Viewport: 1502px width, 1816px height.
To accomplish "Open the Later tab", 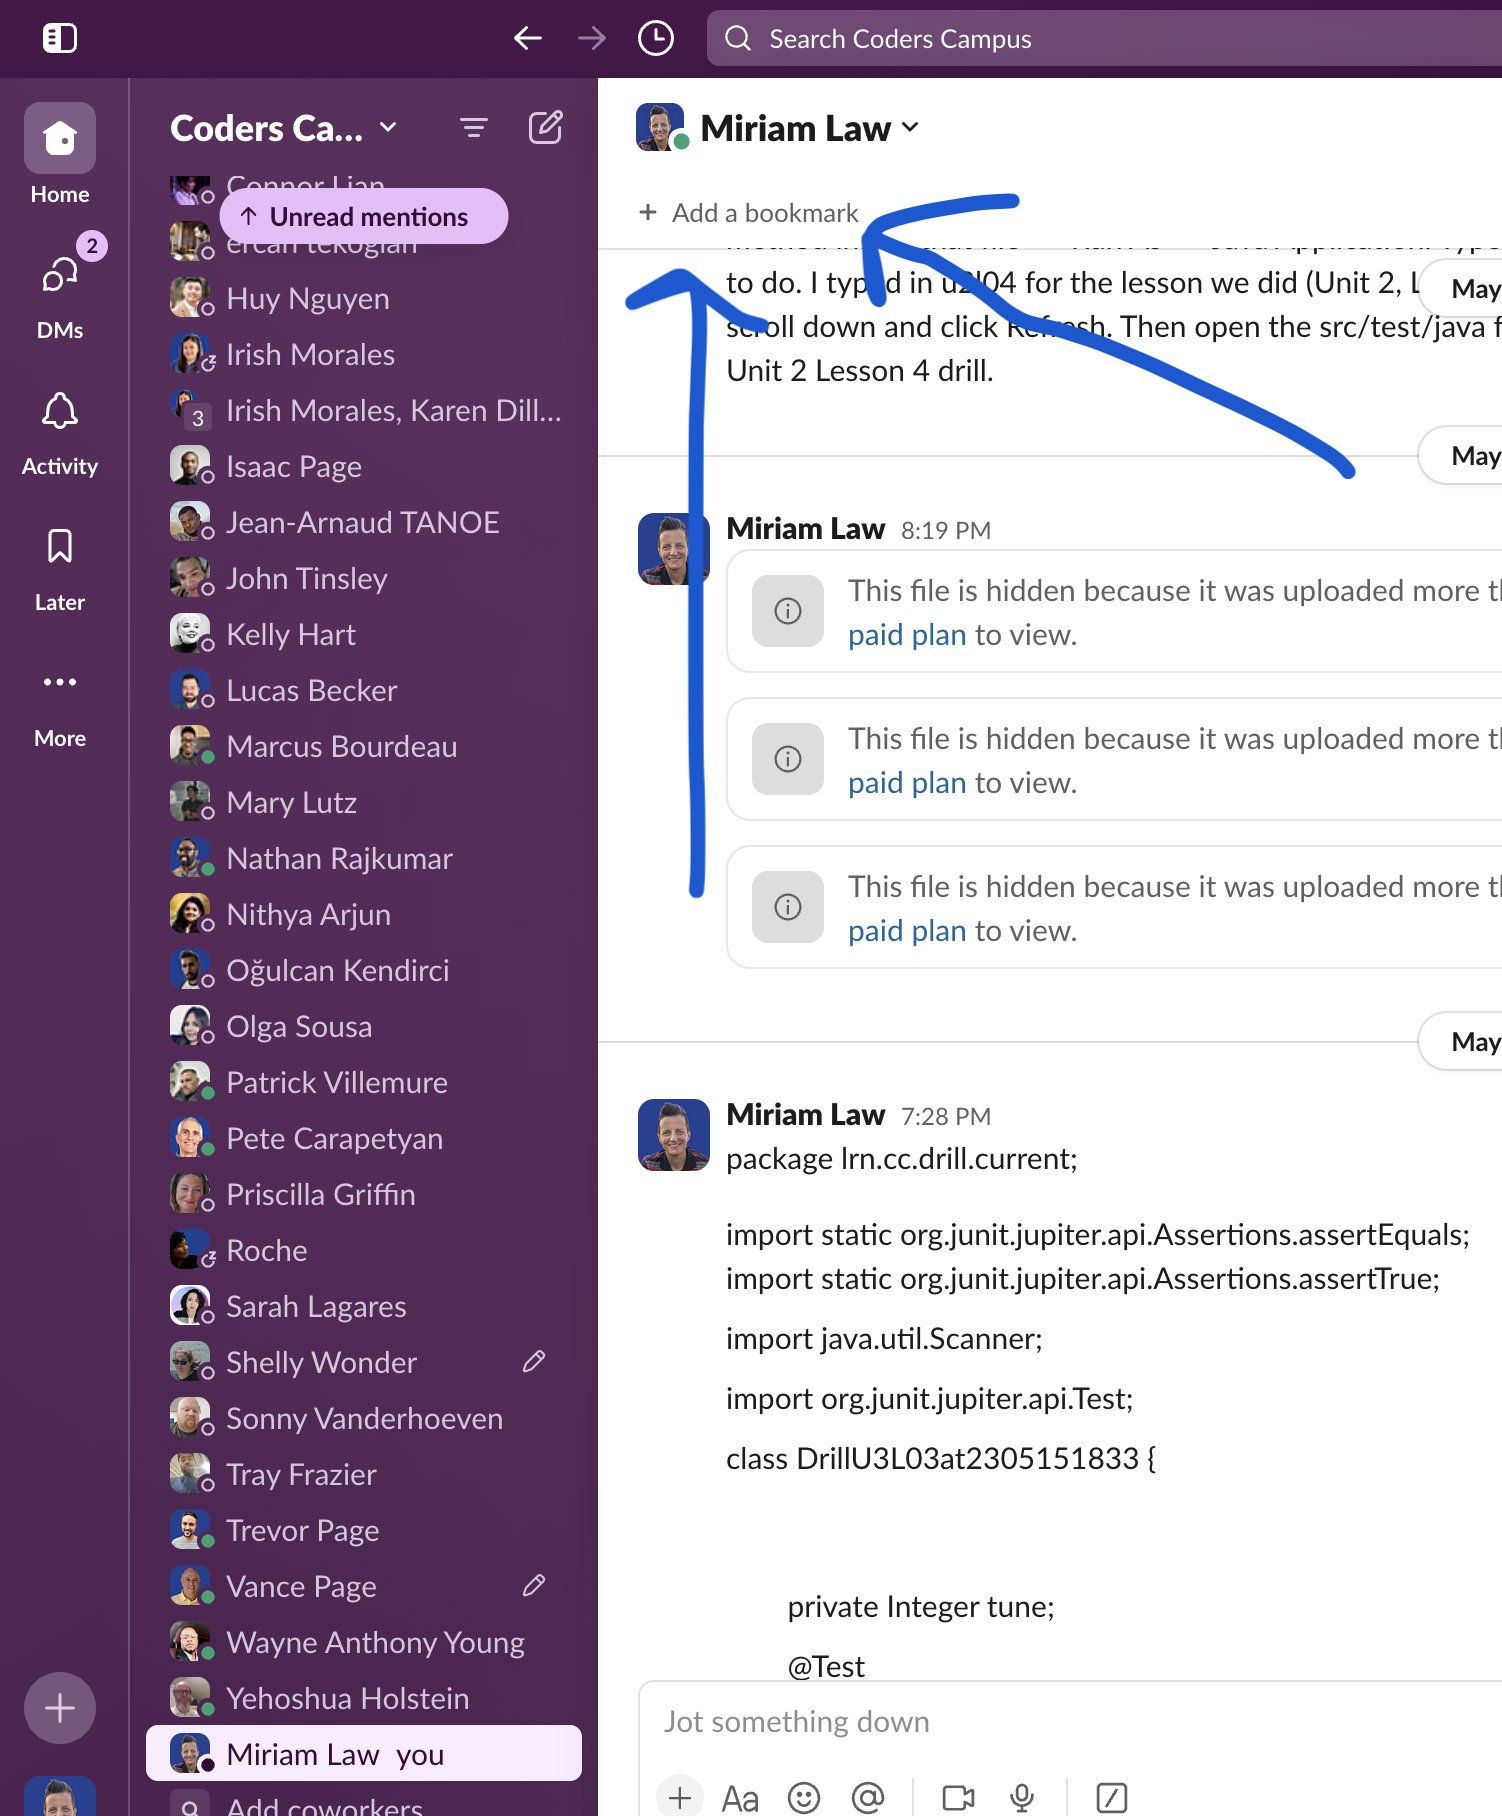I will coord(60,569).
